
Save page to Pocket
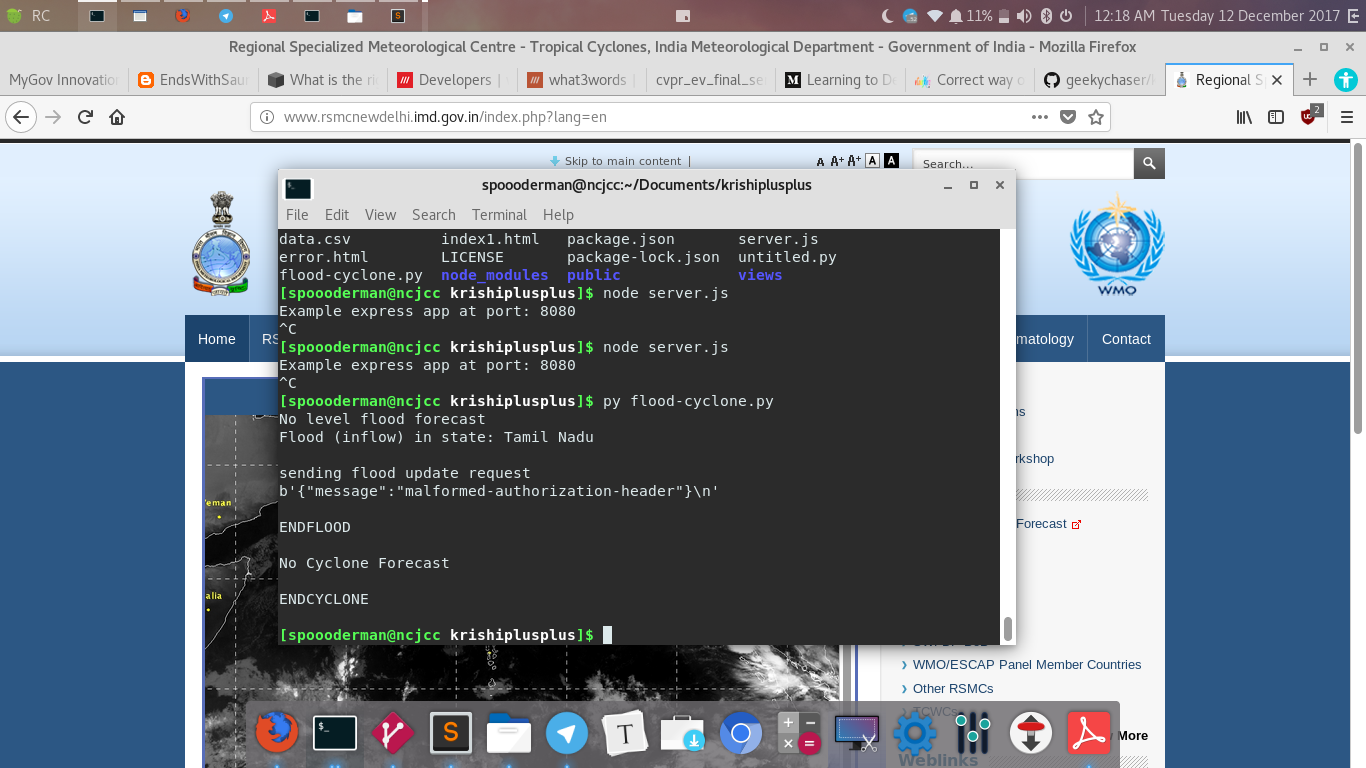tap(1068, 117)
